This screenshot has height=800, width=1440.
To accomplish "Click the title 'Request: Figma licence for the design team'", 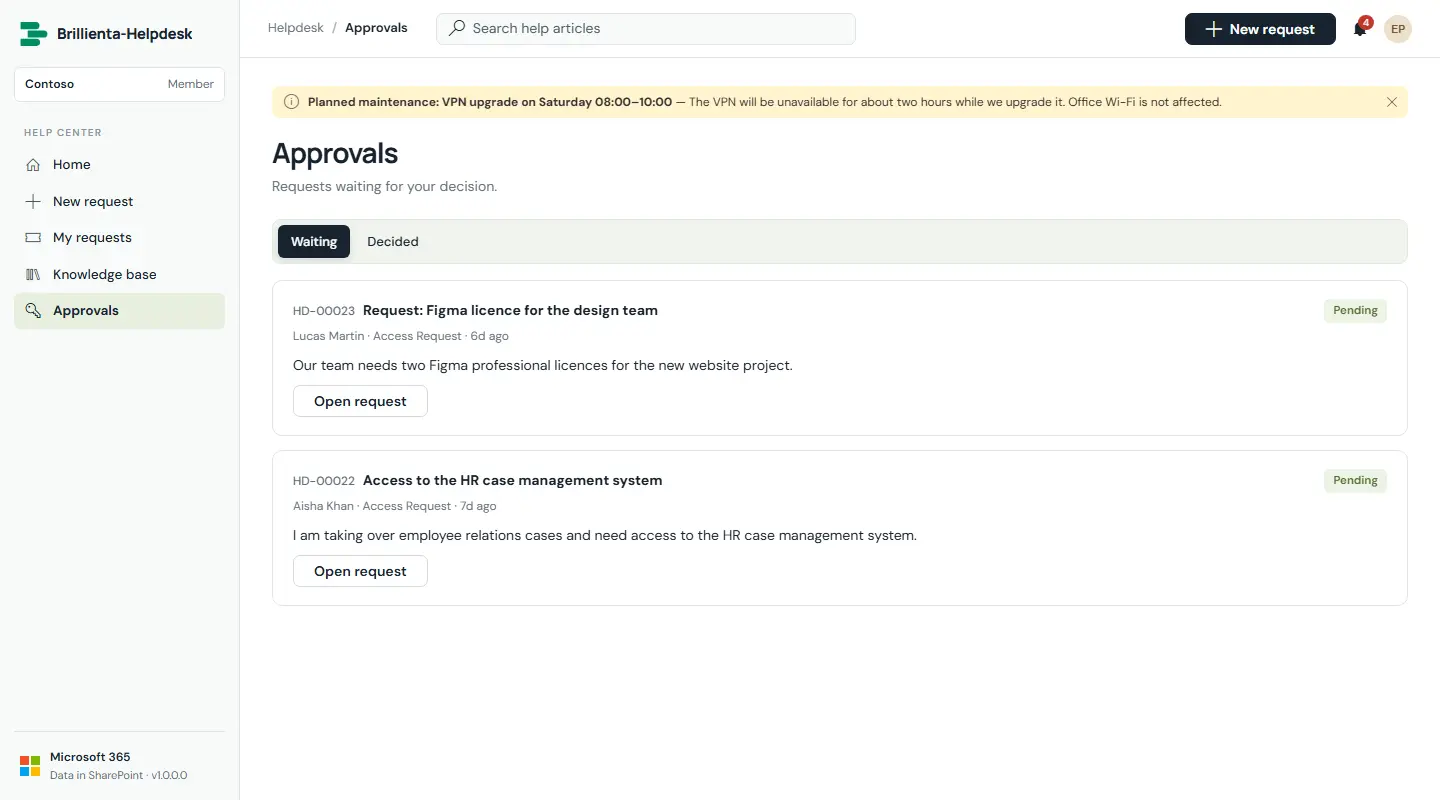I will [x=510, y=310].
